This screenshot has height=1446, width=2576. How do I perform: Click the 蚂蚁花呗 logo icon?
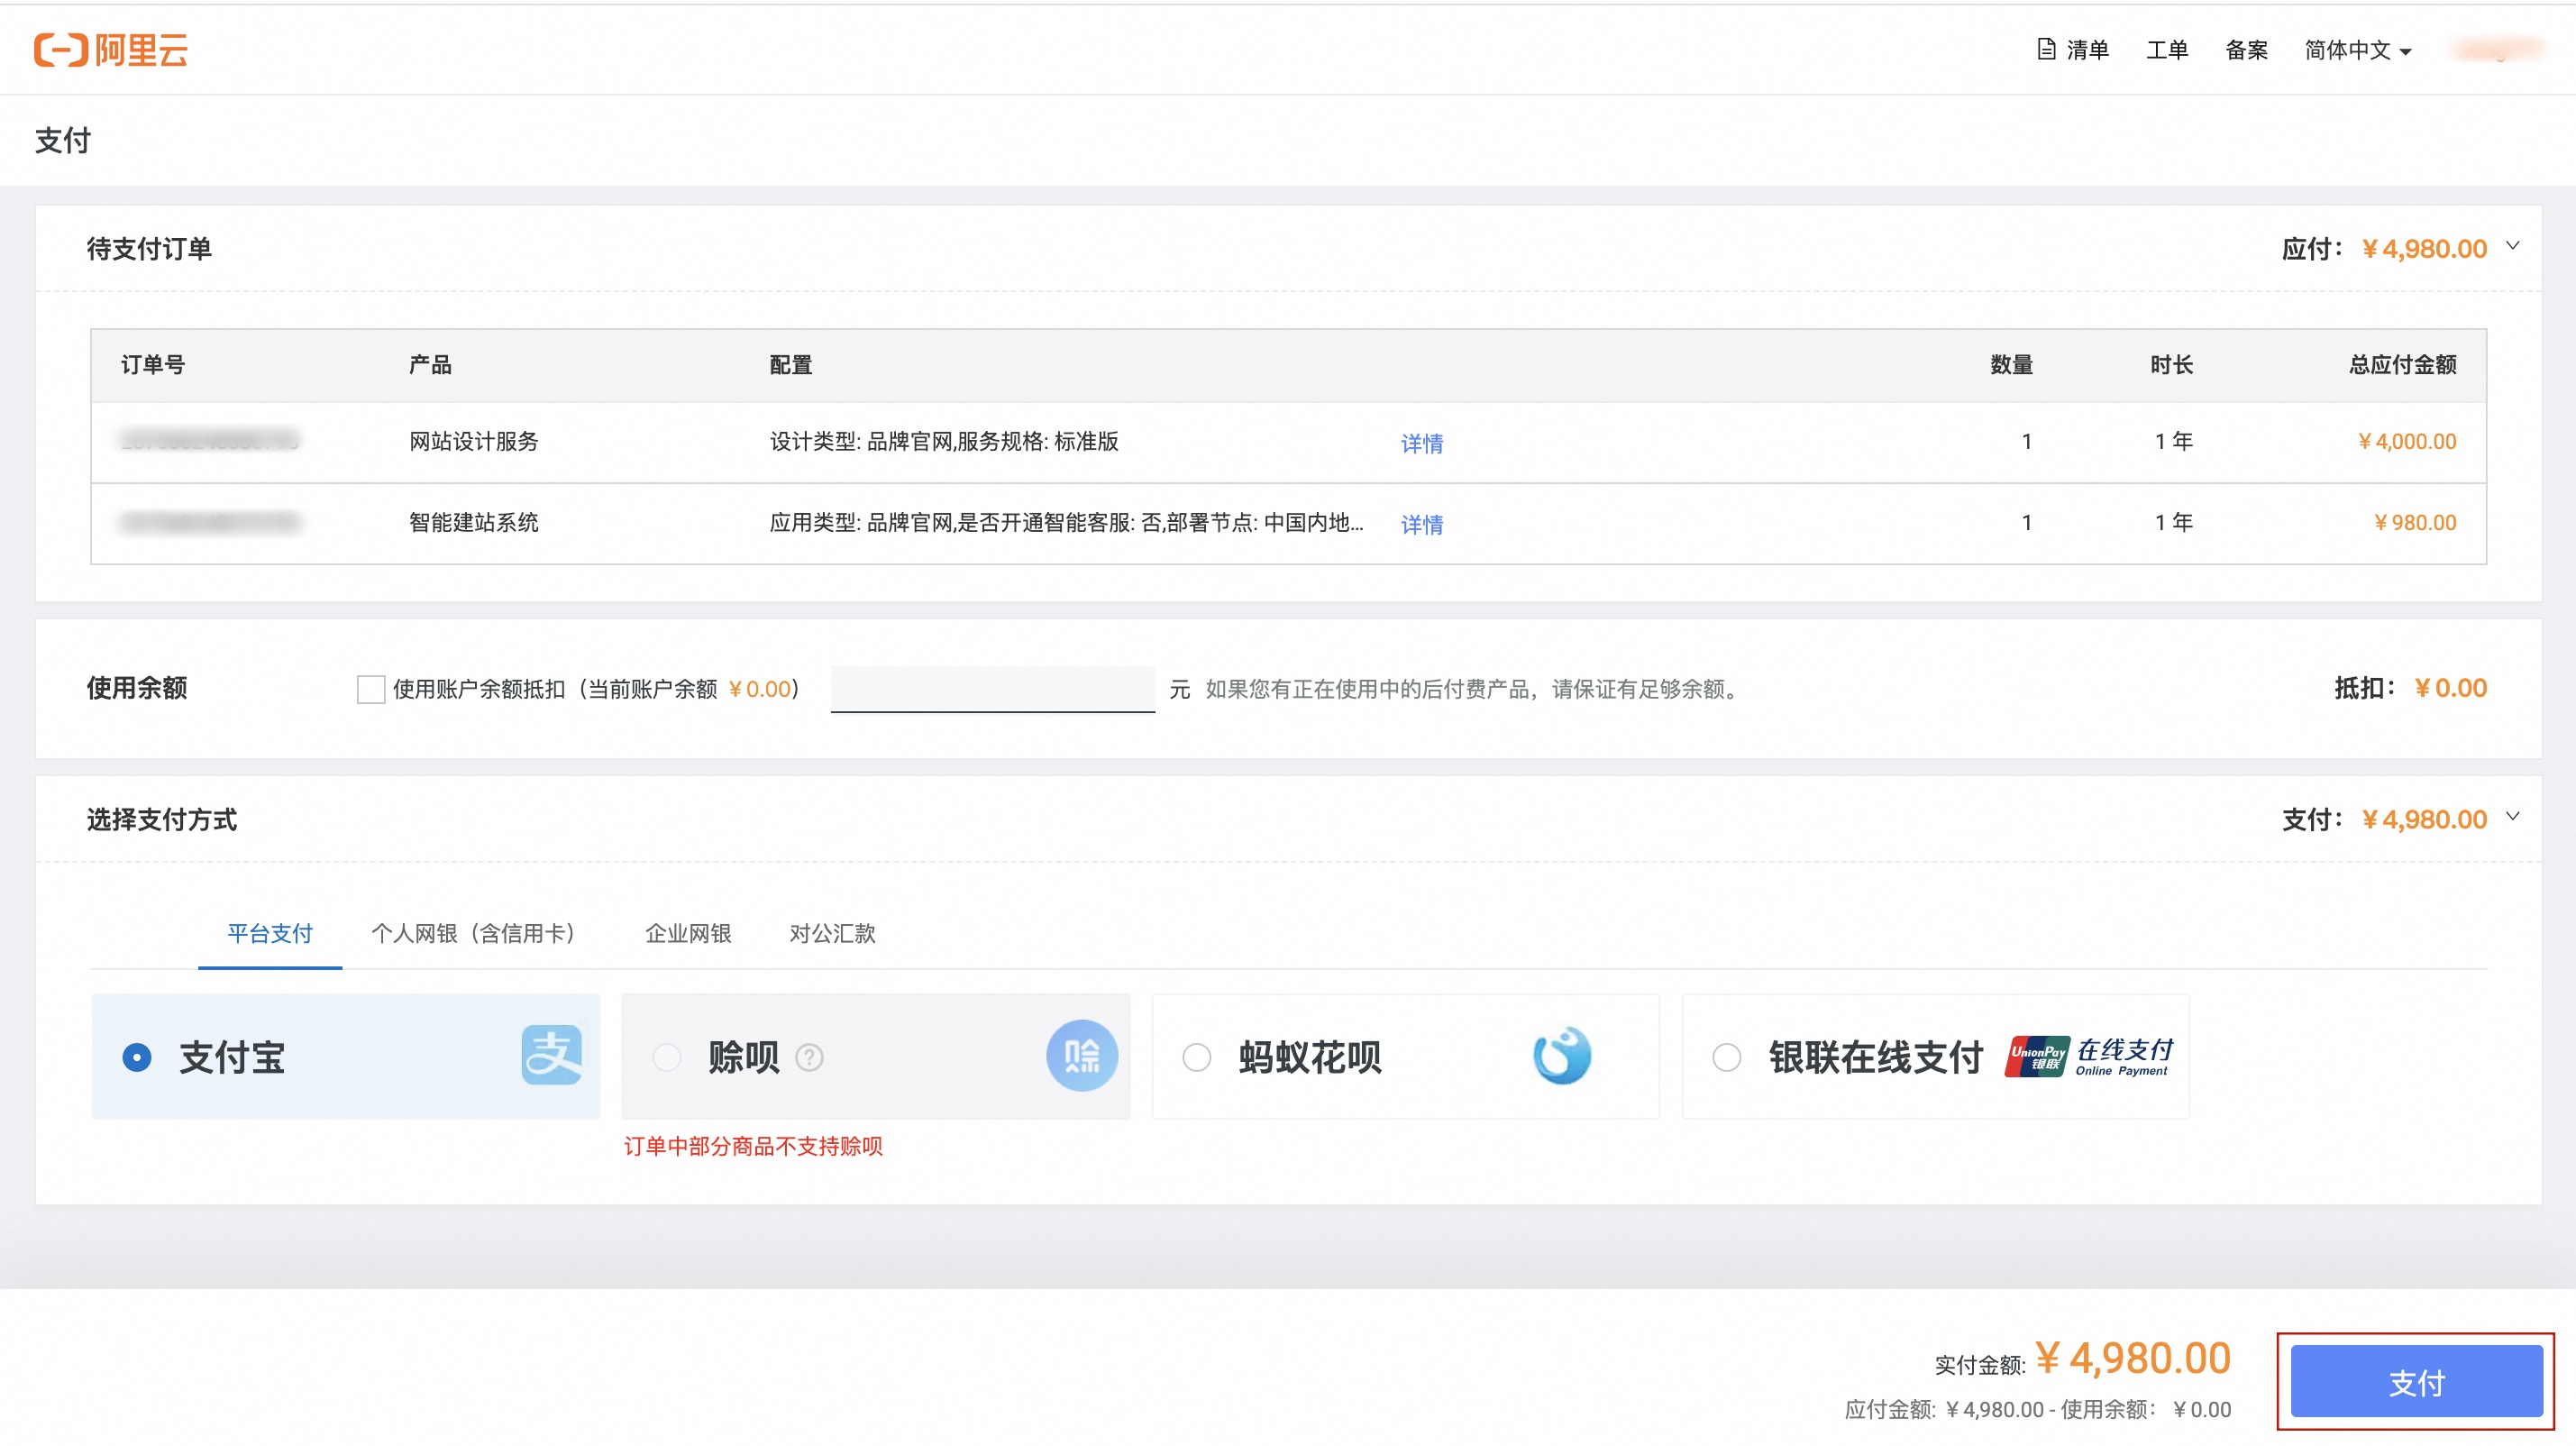point(1562,1055)
